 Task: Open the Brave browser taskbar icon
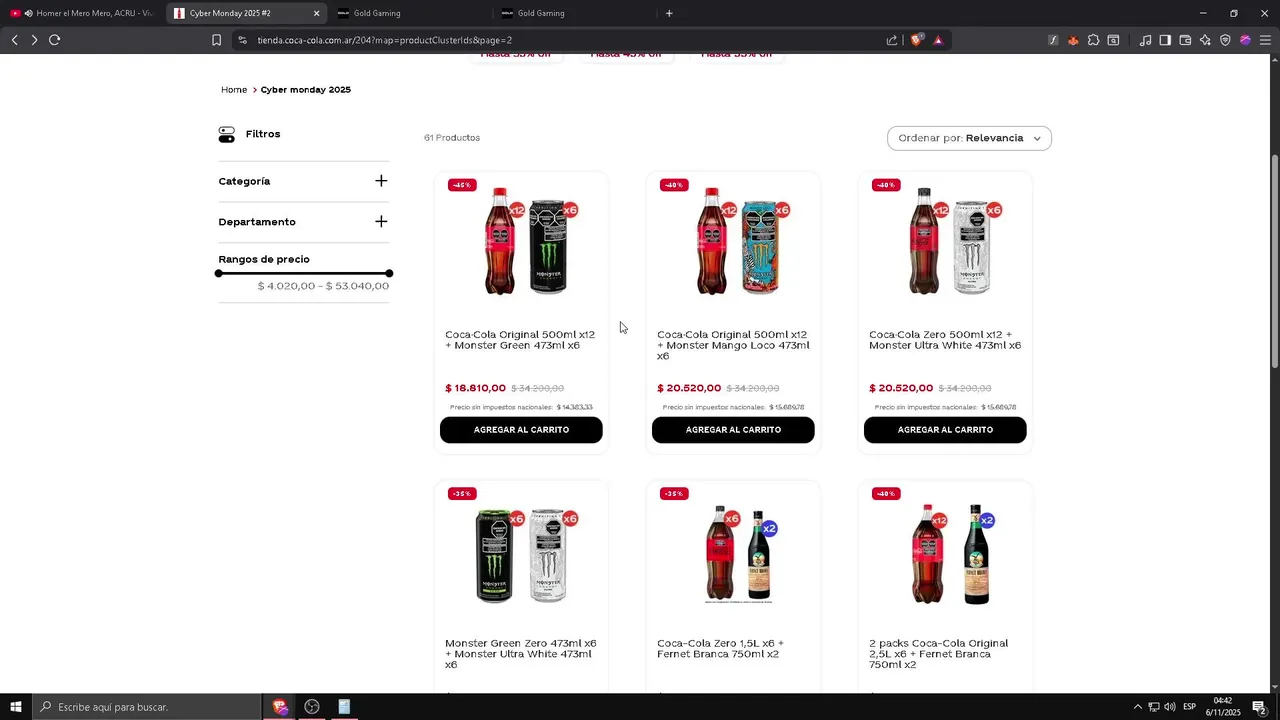[x=280, y=707]
